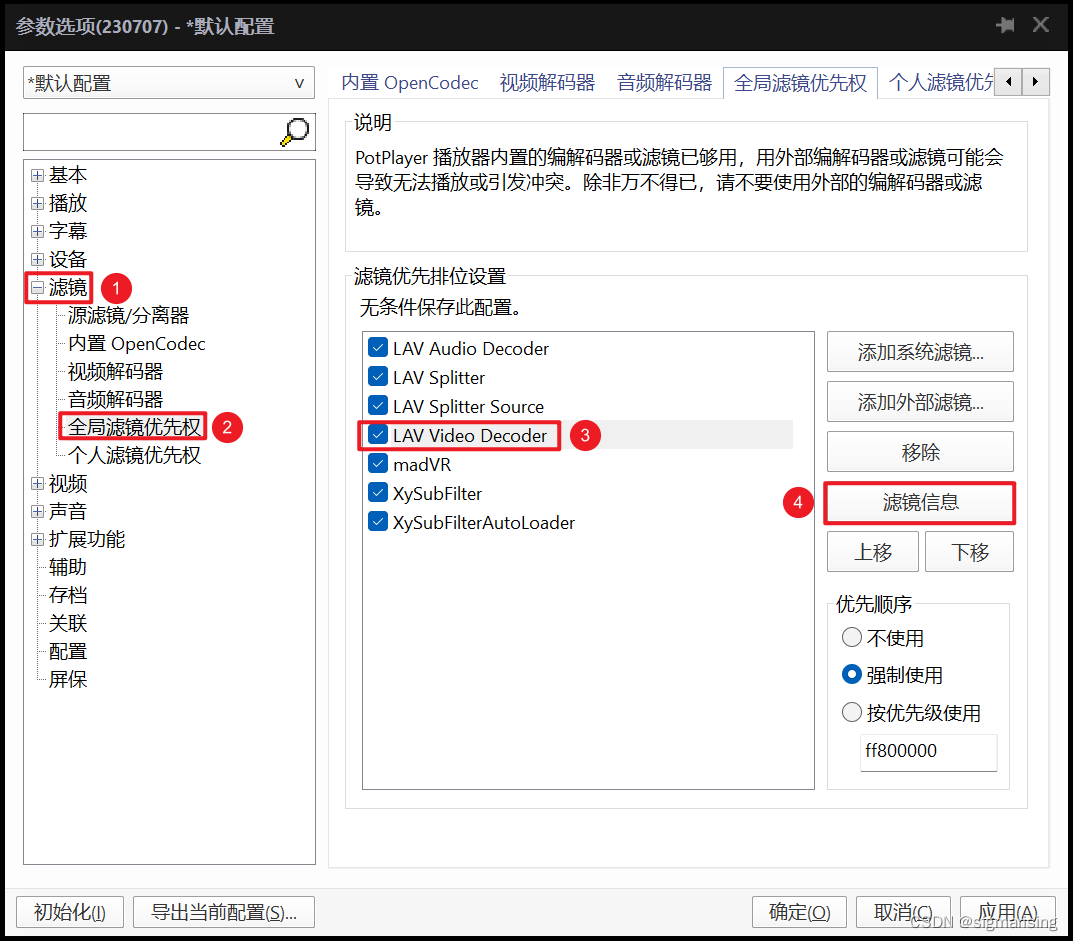The image size is (1073, 941).
Task: Open the 配置 settings page
Action: [x=68, y=652]
